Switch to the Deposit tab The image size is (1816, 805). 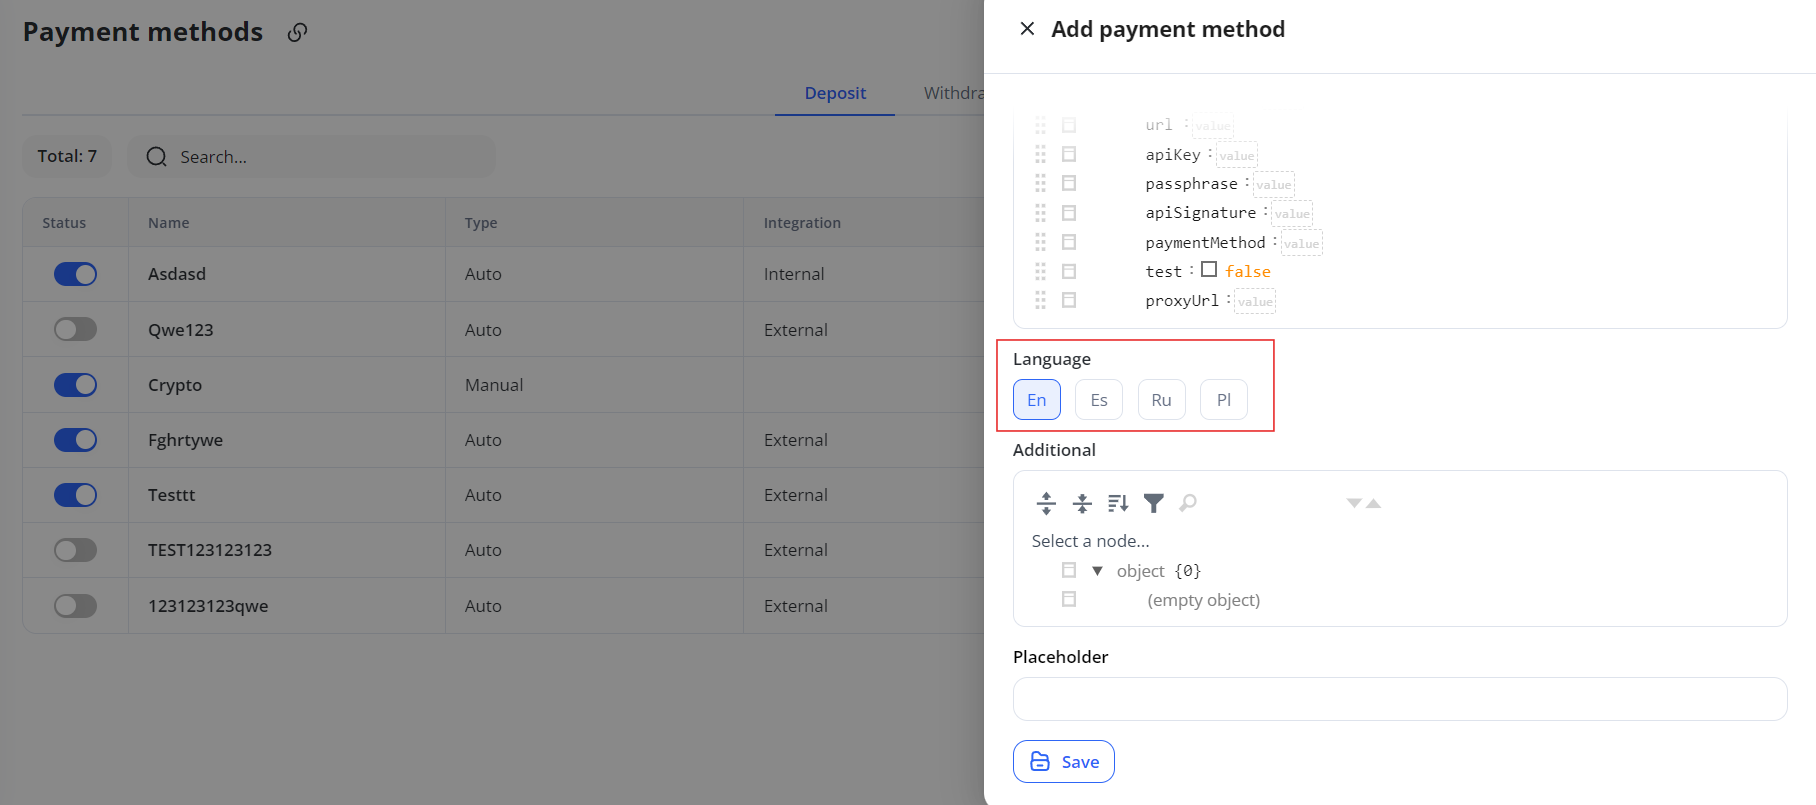(835, 93)
